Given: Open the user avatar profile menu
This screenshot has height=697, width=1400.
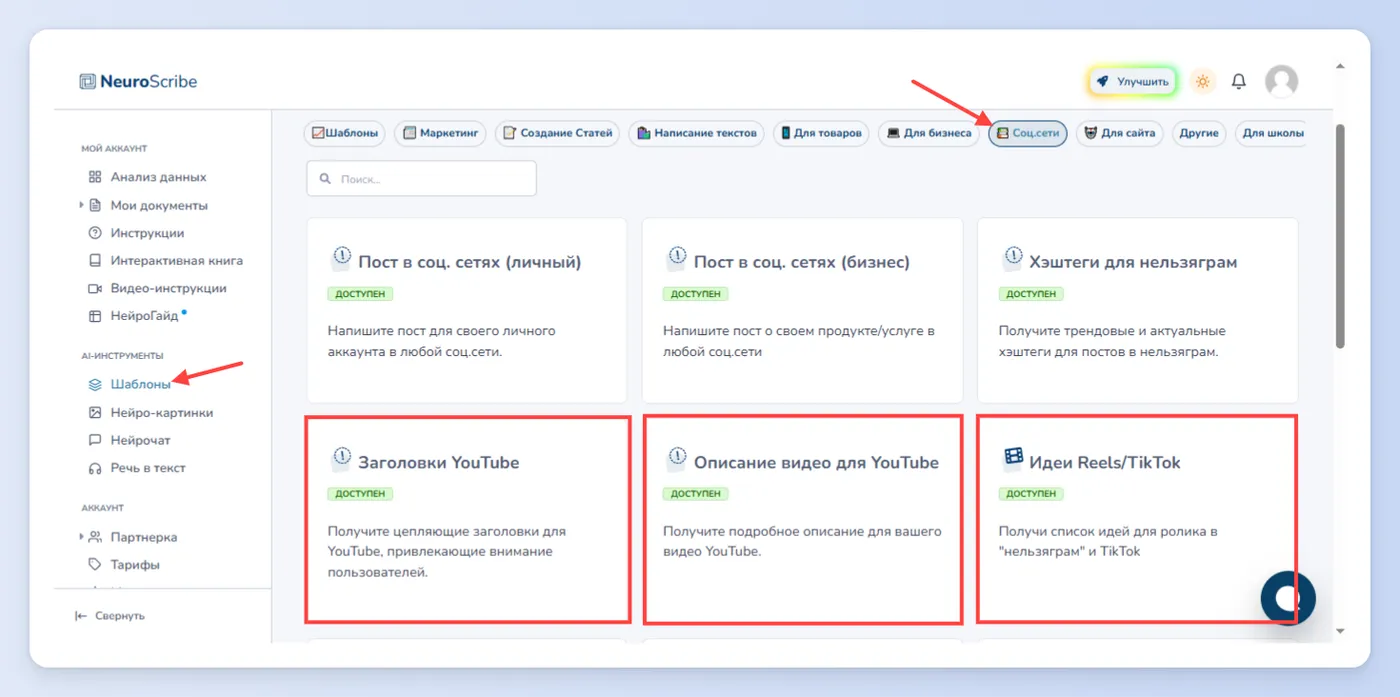Looking at the screenshot, I should 1281,81.
